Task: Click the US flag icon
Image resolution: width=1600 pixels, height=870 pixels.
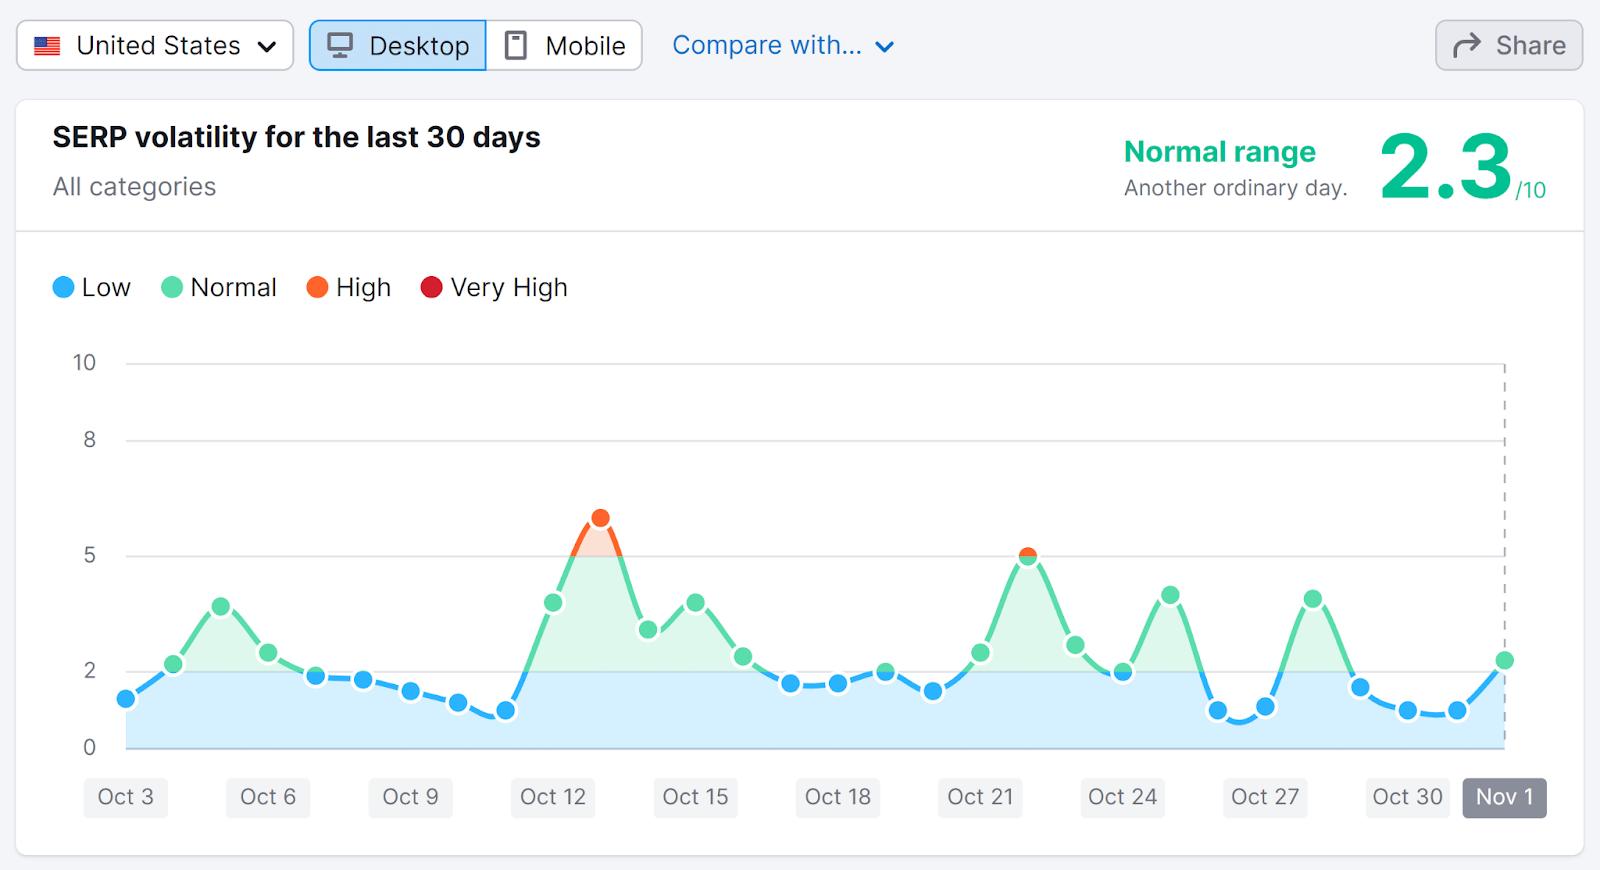Action: [47, 46]
